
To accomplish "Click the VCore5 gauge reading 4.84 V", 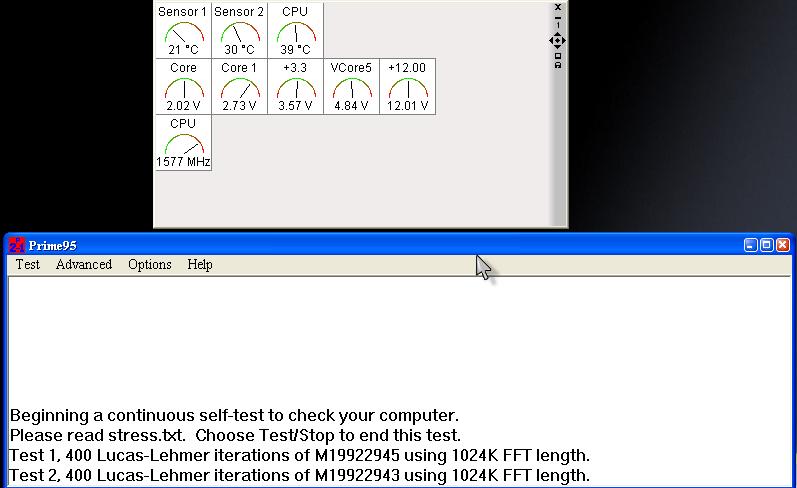I will click(x=351, y=86).
